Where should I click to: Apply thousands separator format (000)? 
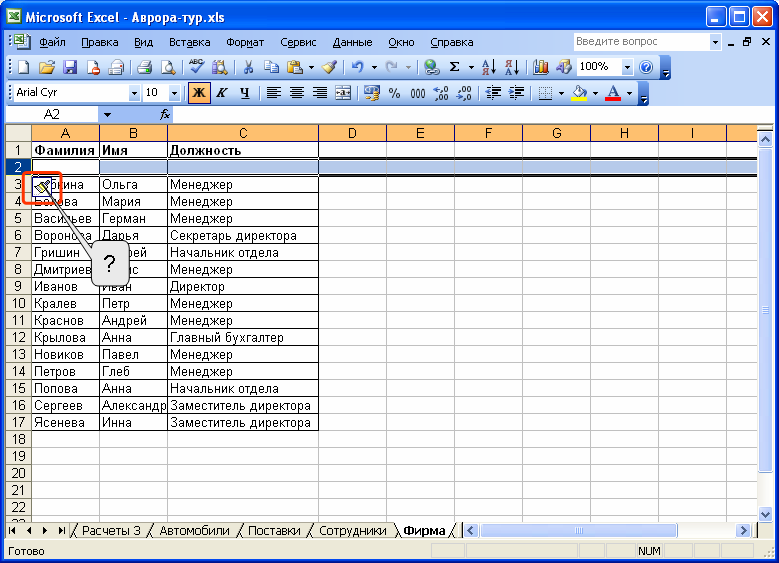[418, 93]
